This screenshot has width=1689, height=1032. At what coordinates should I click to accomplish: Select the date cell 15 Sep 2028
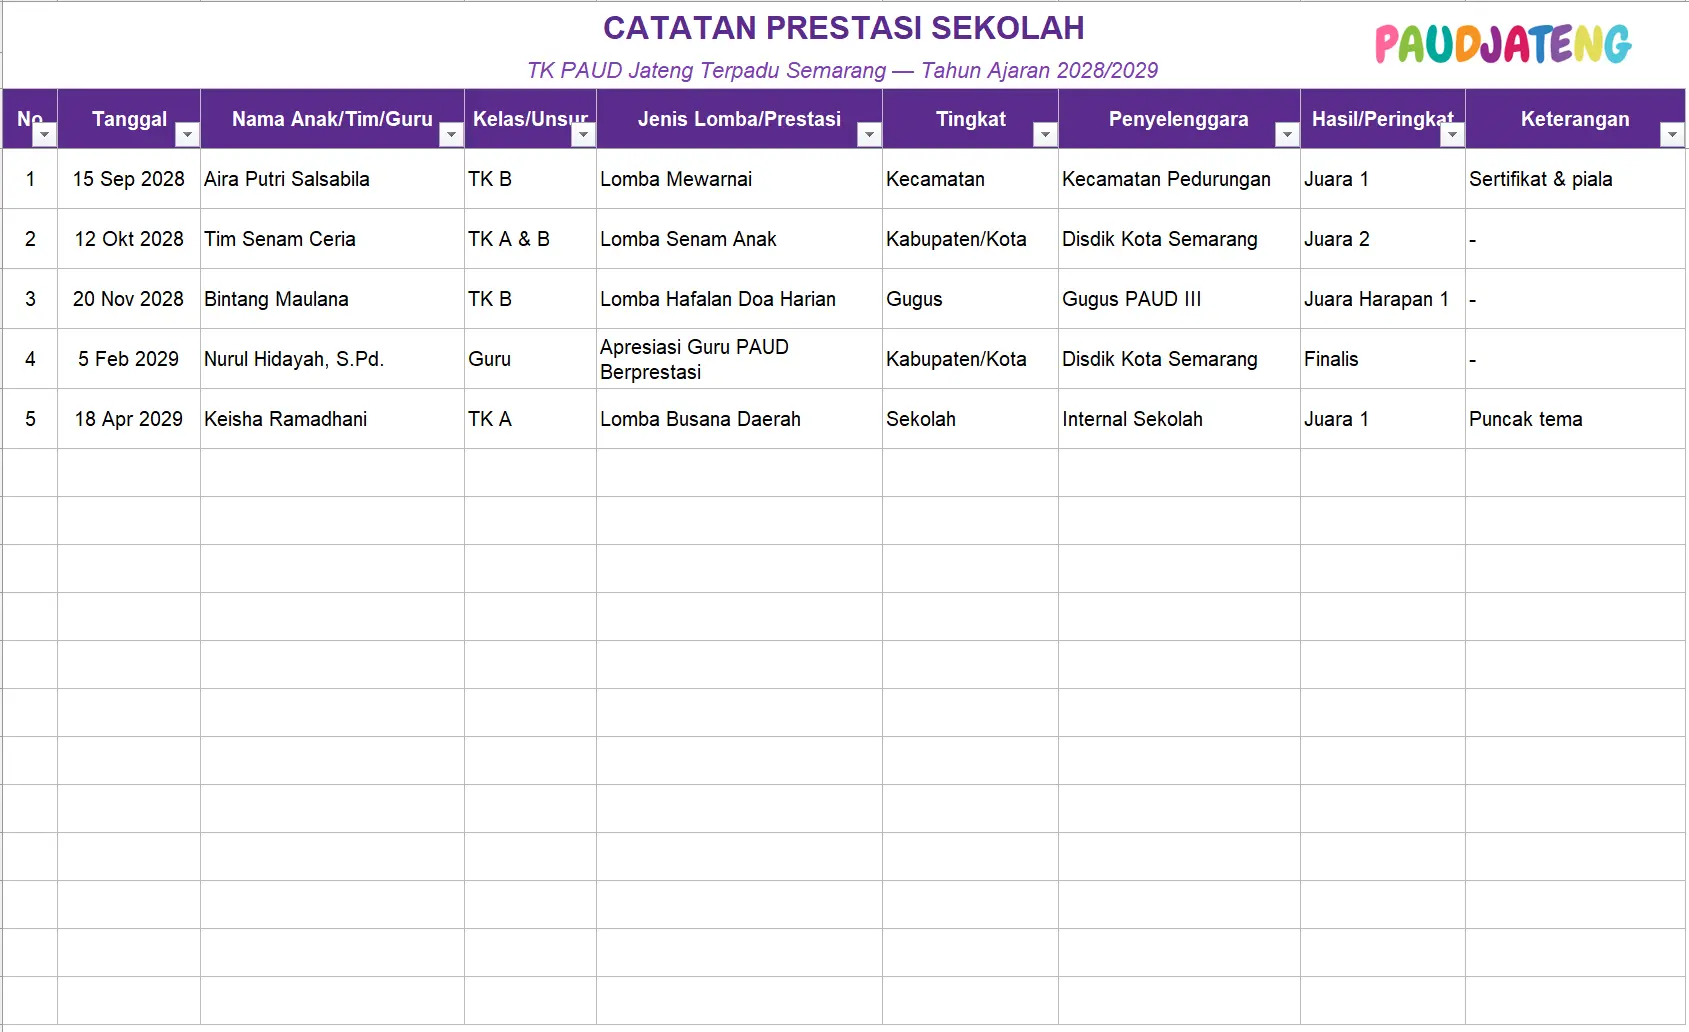[x=129, y=179]
